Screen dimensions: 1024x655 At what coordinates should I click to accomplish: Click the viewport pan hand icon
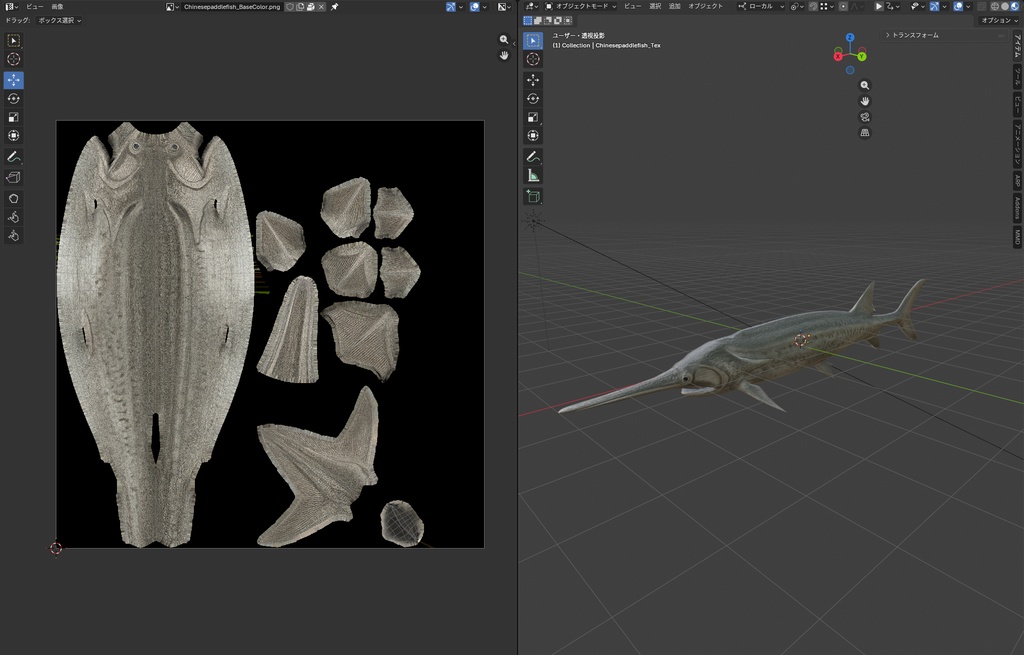tap(865, 101)
